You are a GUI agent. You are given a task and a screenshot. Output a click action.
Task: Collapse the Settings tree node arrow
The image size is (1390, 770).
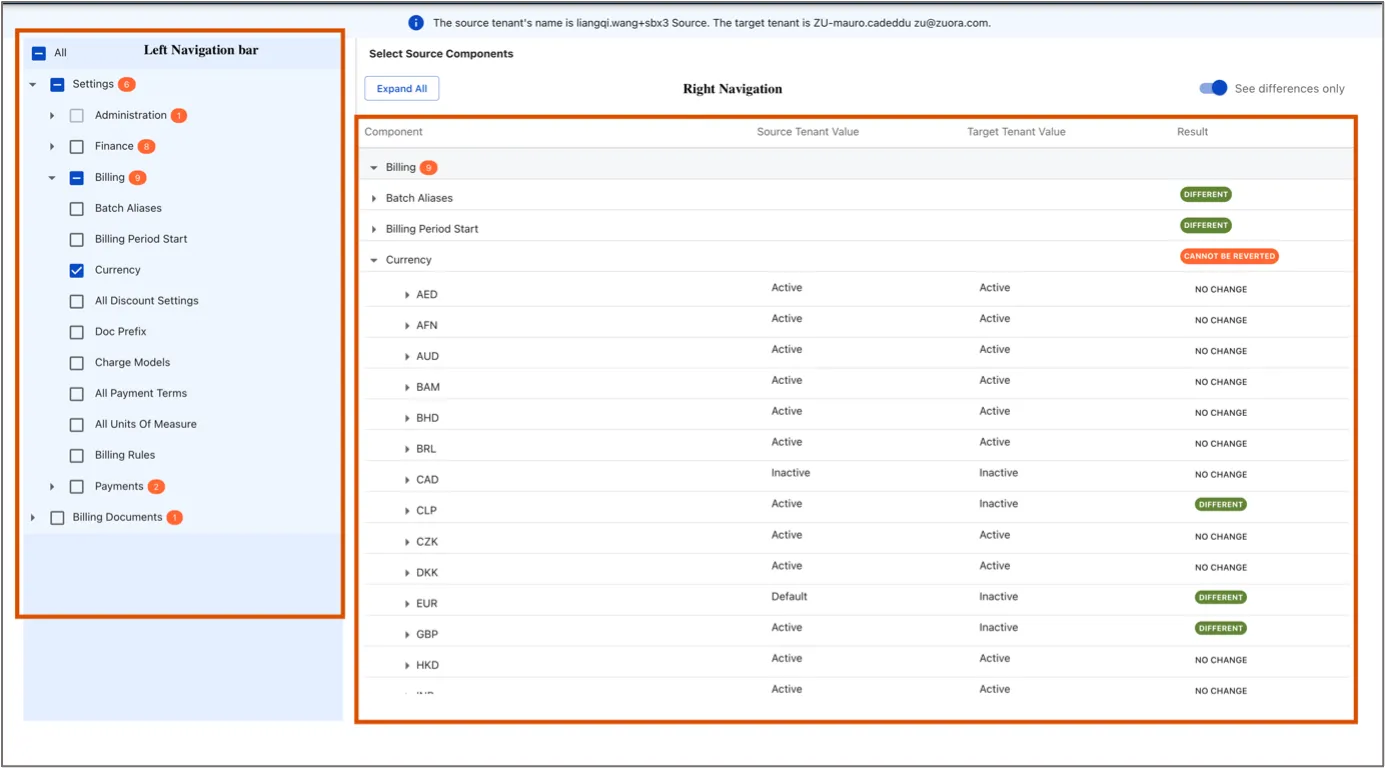(33, 85)
